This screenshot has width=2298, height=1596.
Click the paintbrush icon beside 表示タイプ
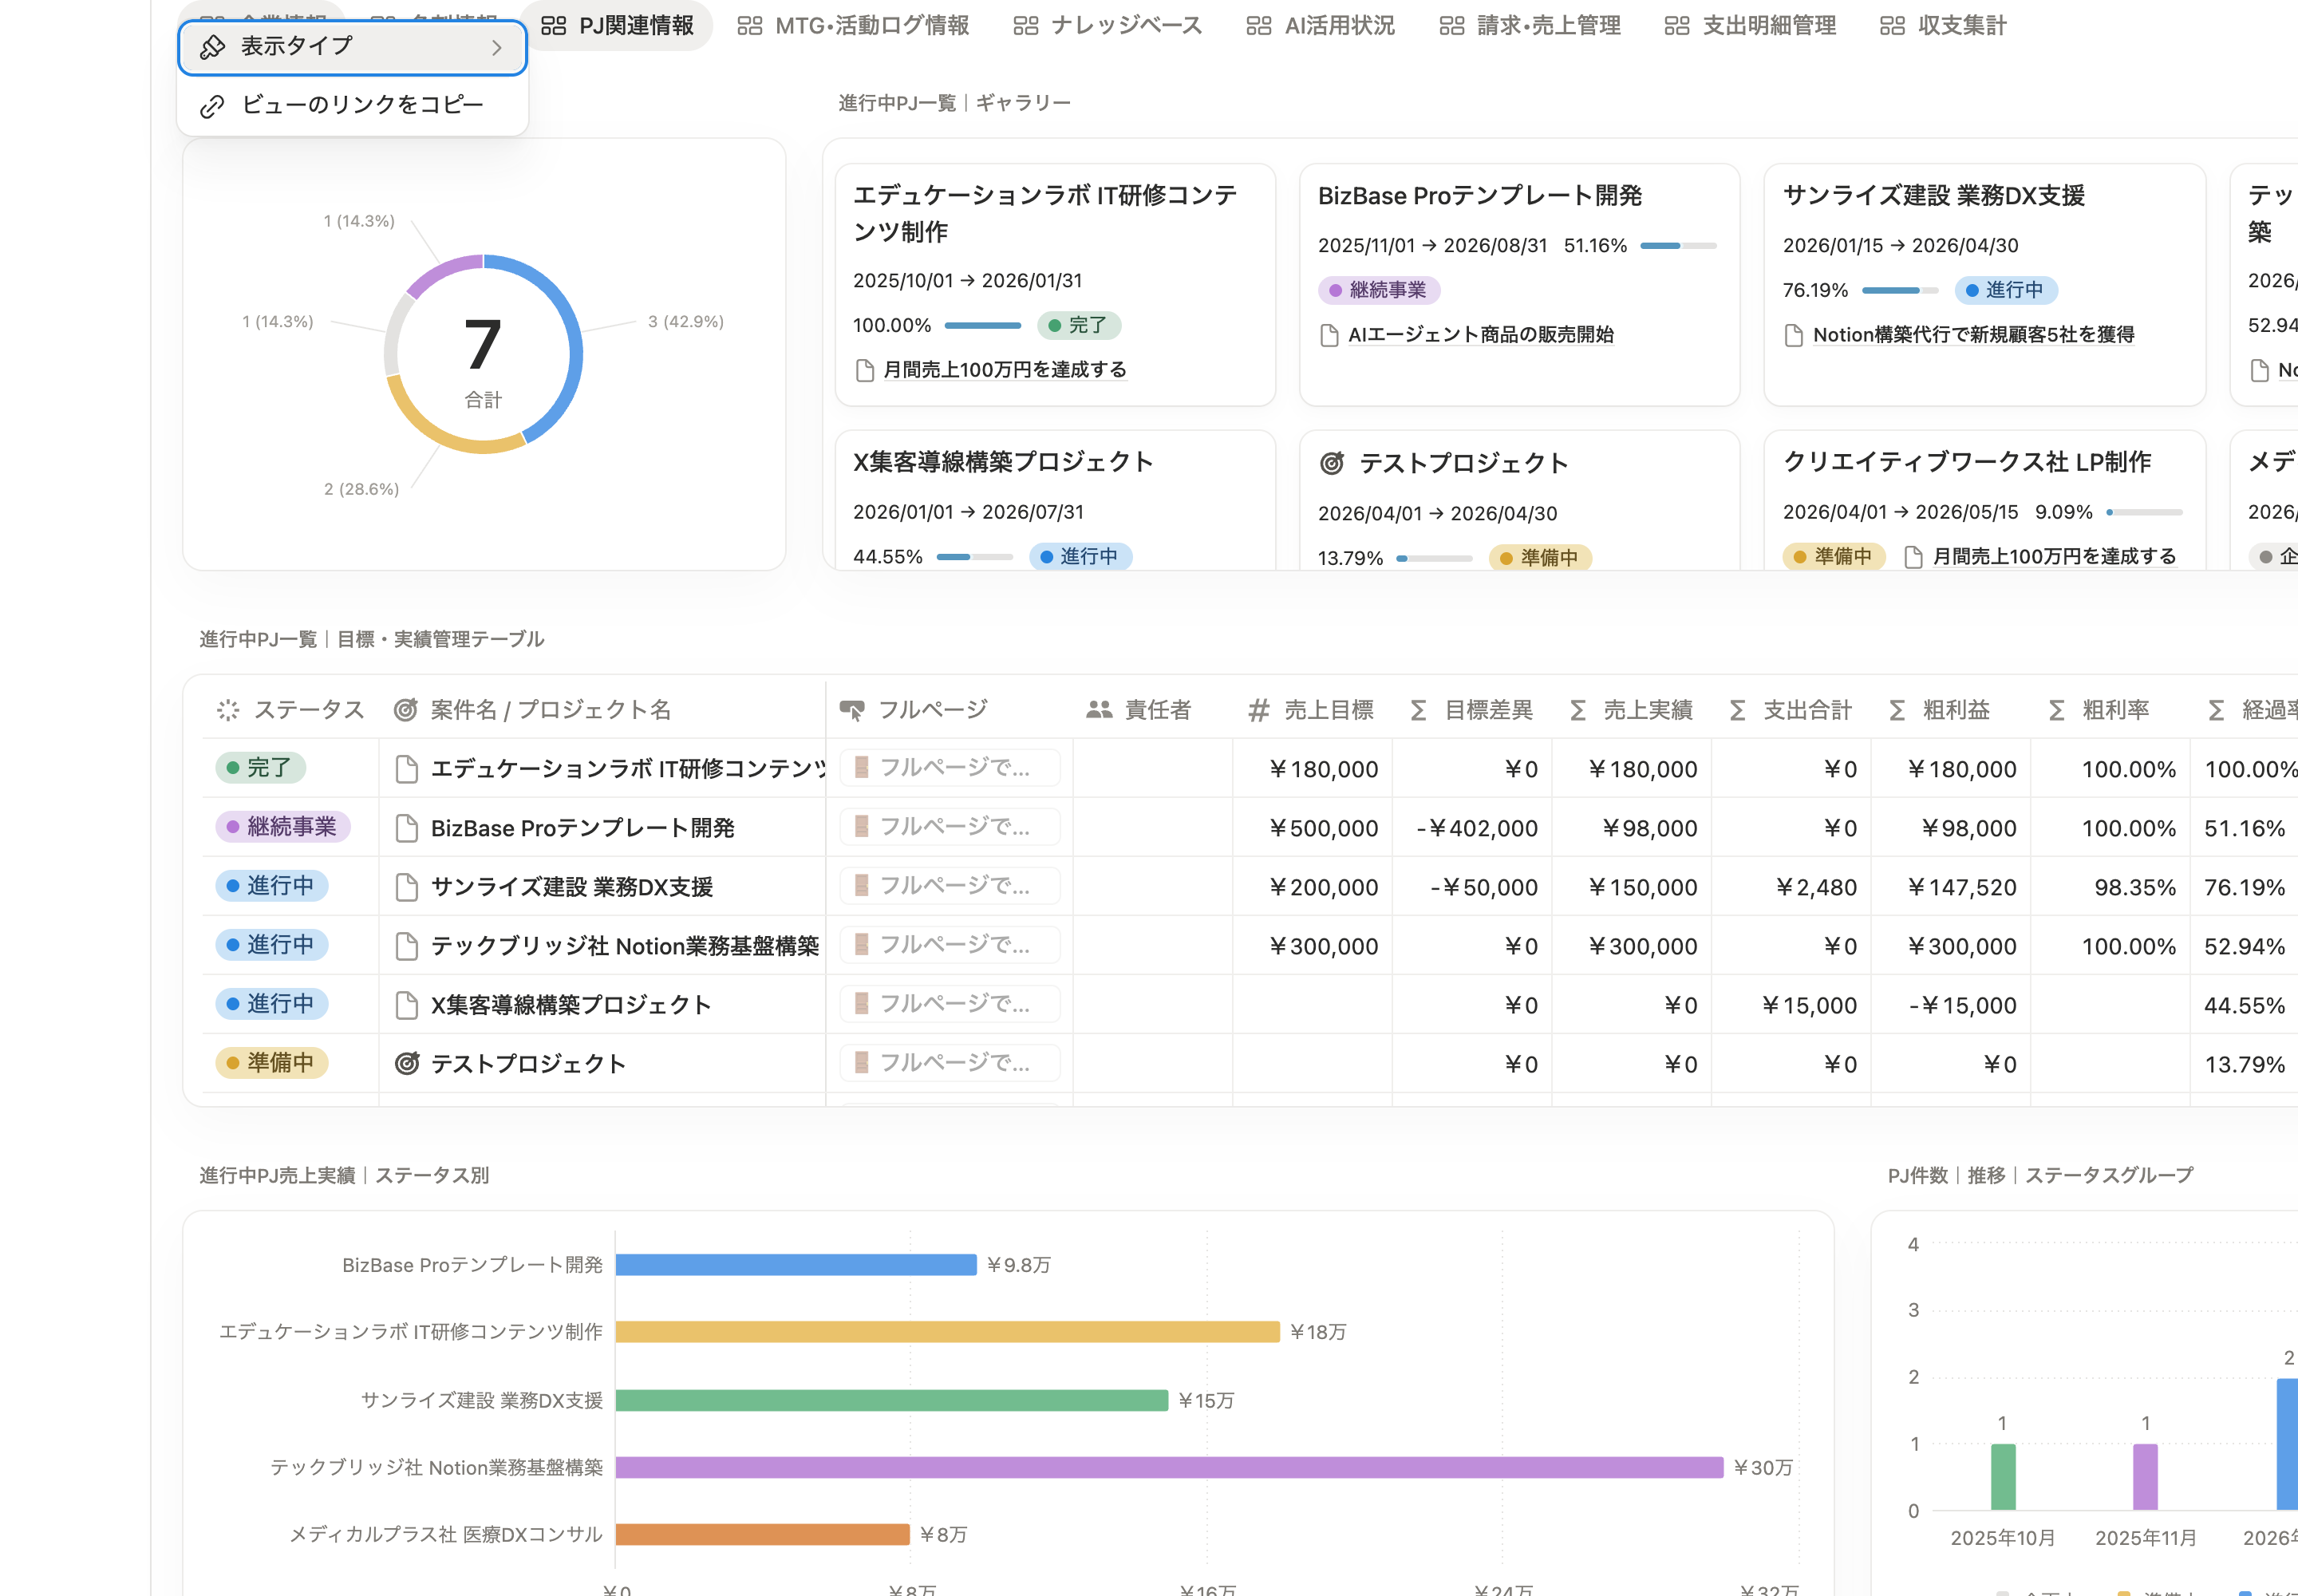click(x=212, y=47)
